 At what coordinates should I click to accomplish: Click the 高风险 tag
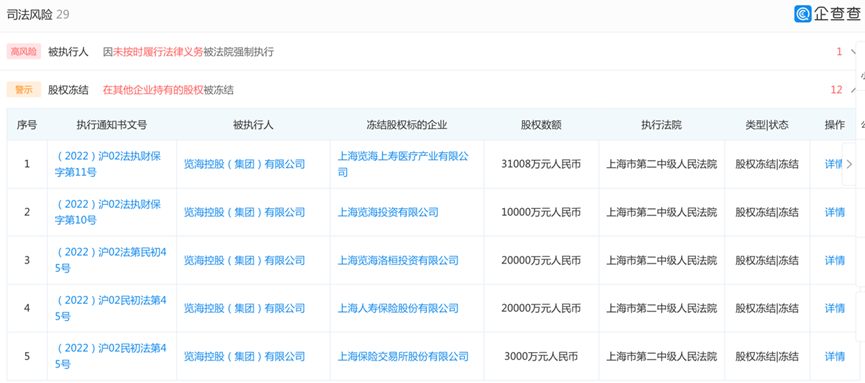click(x=24, y=52)
